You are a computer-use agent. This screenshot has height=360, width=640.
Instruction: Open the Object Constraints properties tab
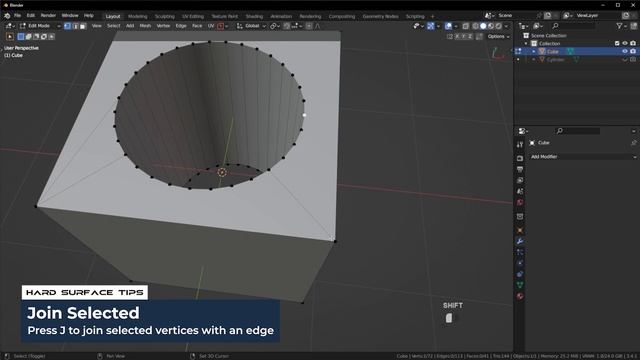520,274
